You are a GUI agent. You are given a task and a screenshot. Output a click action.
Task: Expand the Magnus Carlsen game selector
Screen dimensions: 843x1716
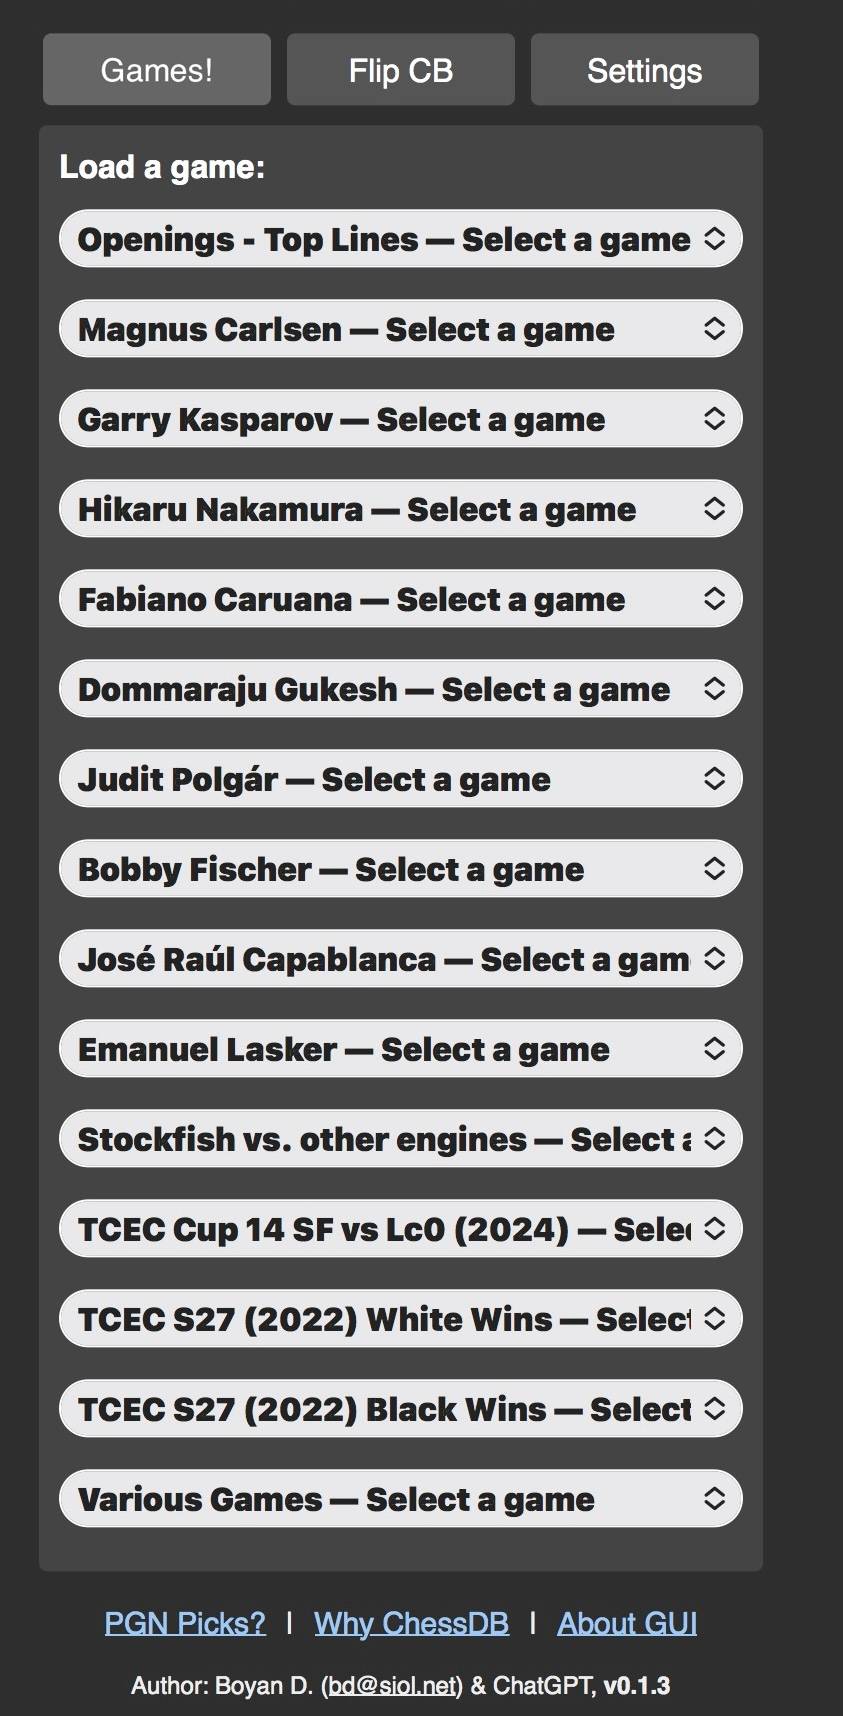(x=400, y=329)
